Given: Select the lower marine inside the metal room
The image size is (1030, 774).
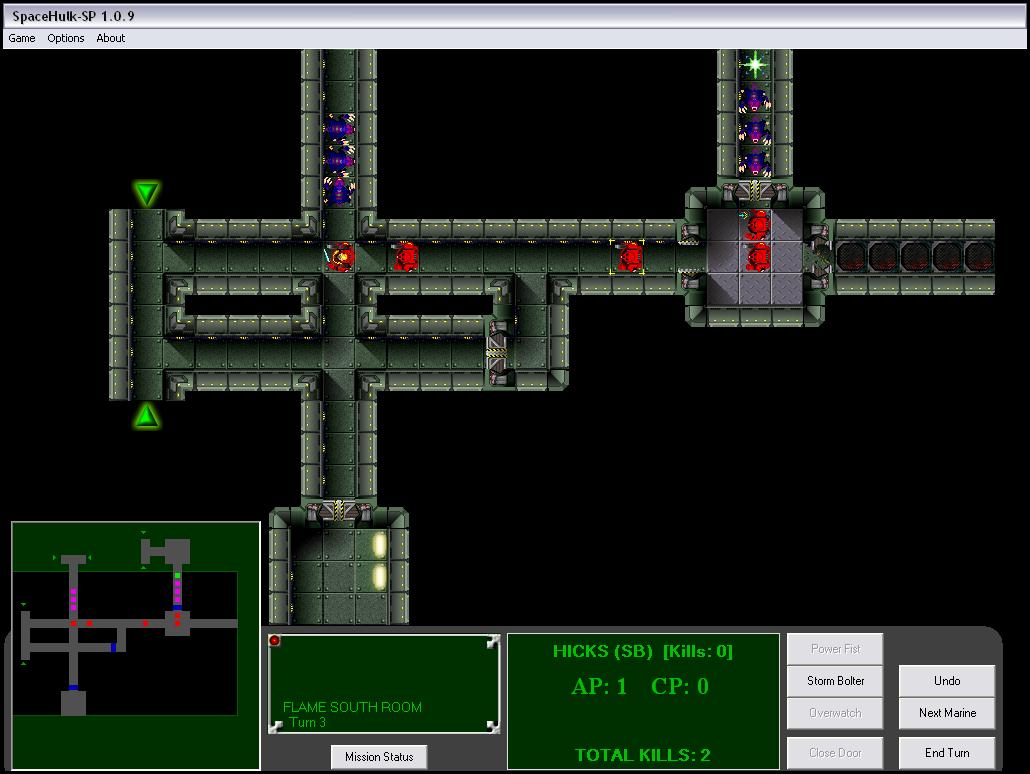Looking at the screenshot, I should coord(757,257).
